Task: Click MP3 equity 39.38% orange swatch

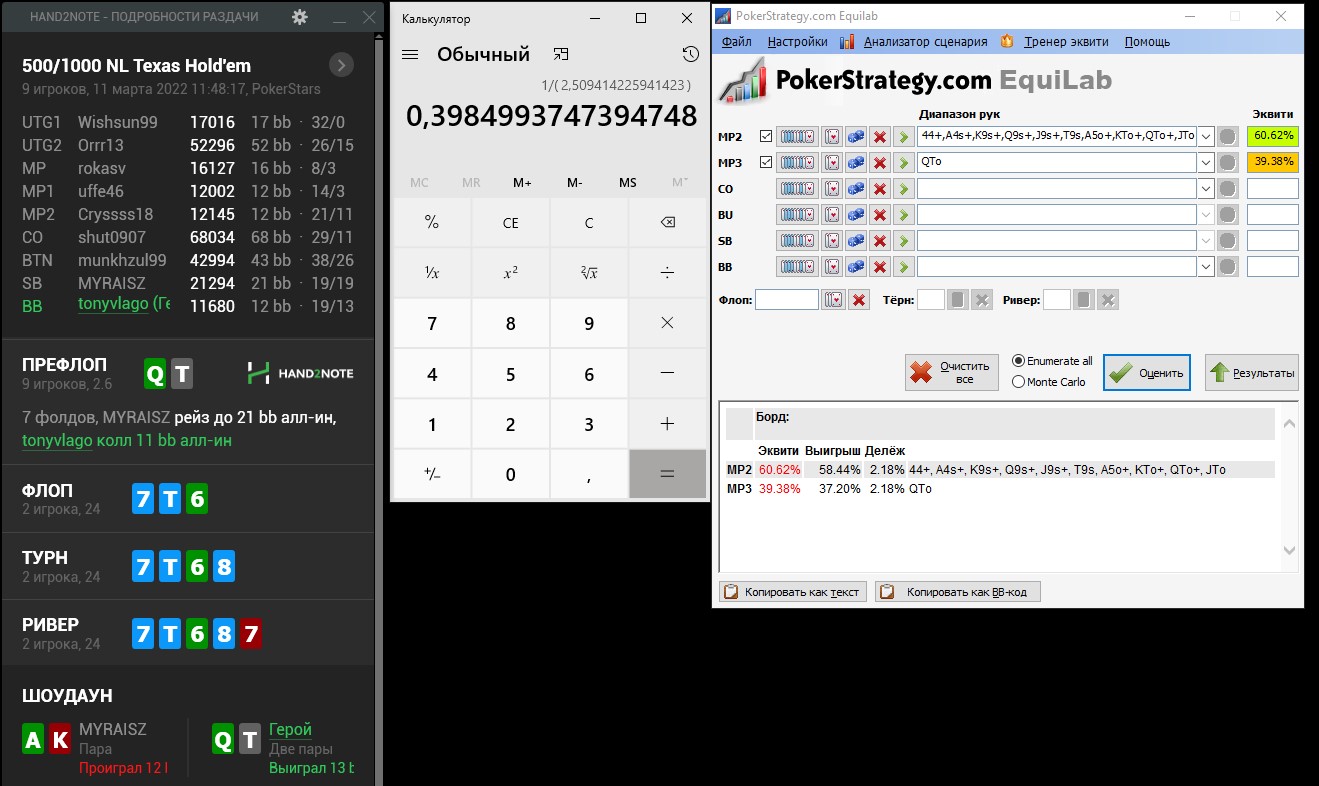Action: pos(1272,162)
